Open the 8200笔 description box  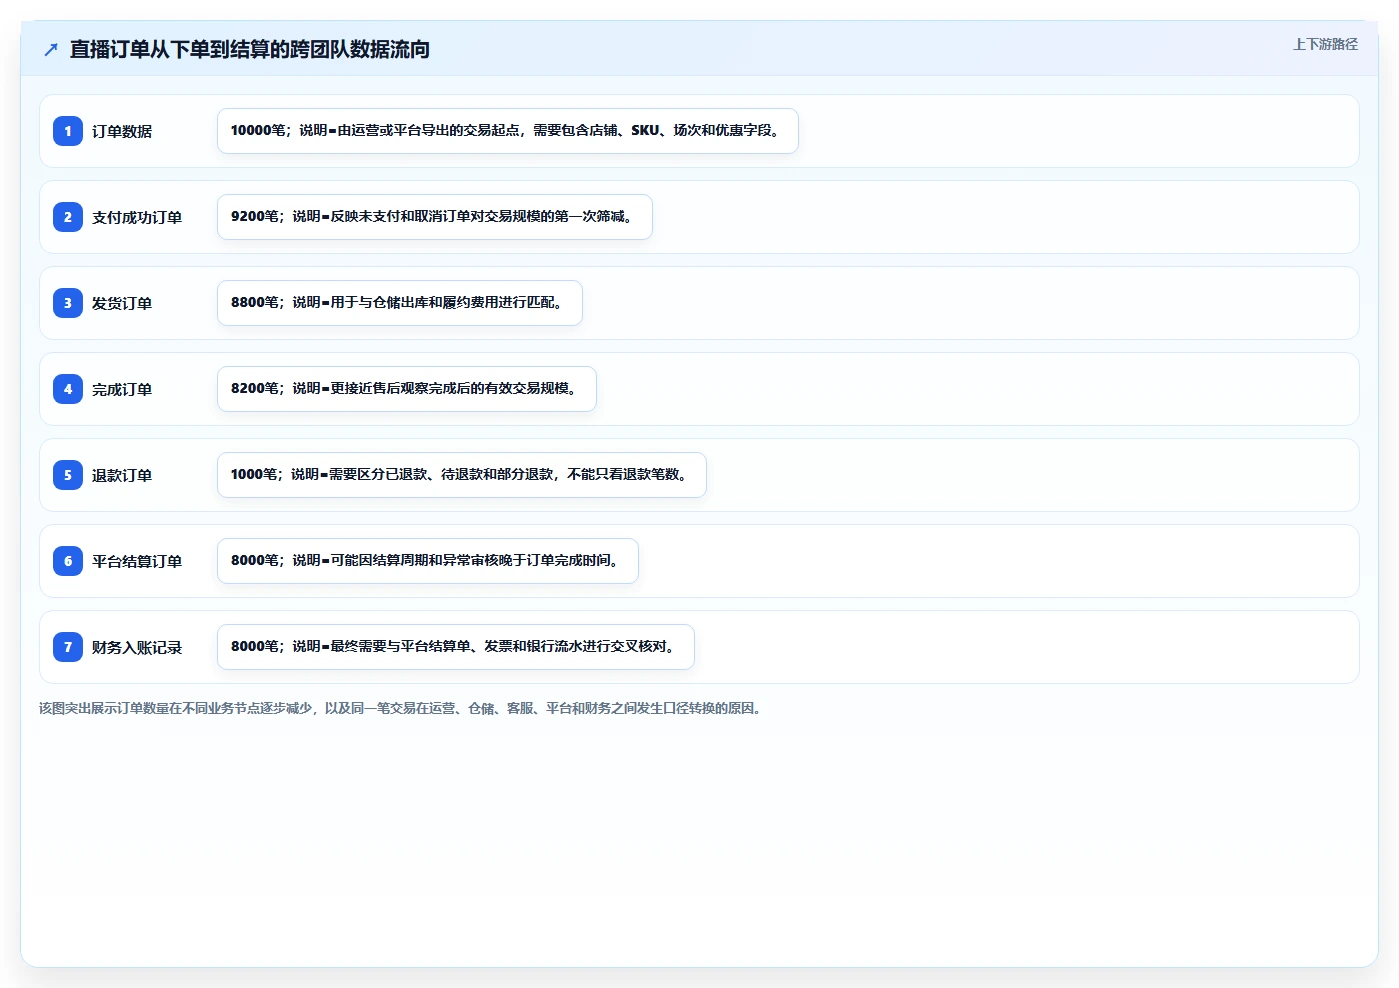[407, 389]
